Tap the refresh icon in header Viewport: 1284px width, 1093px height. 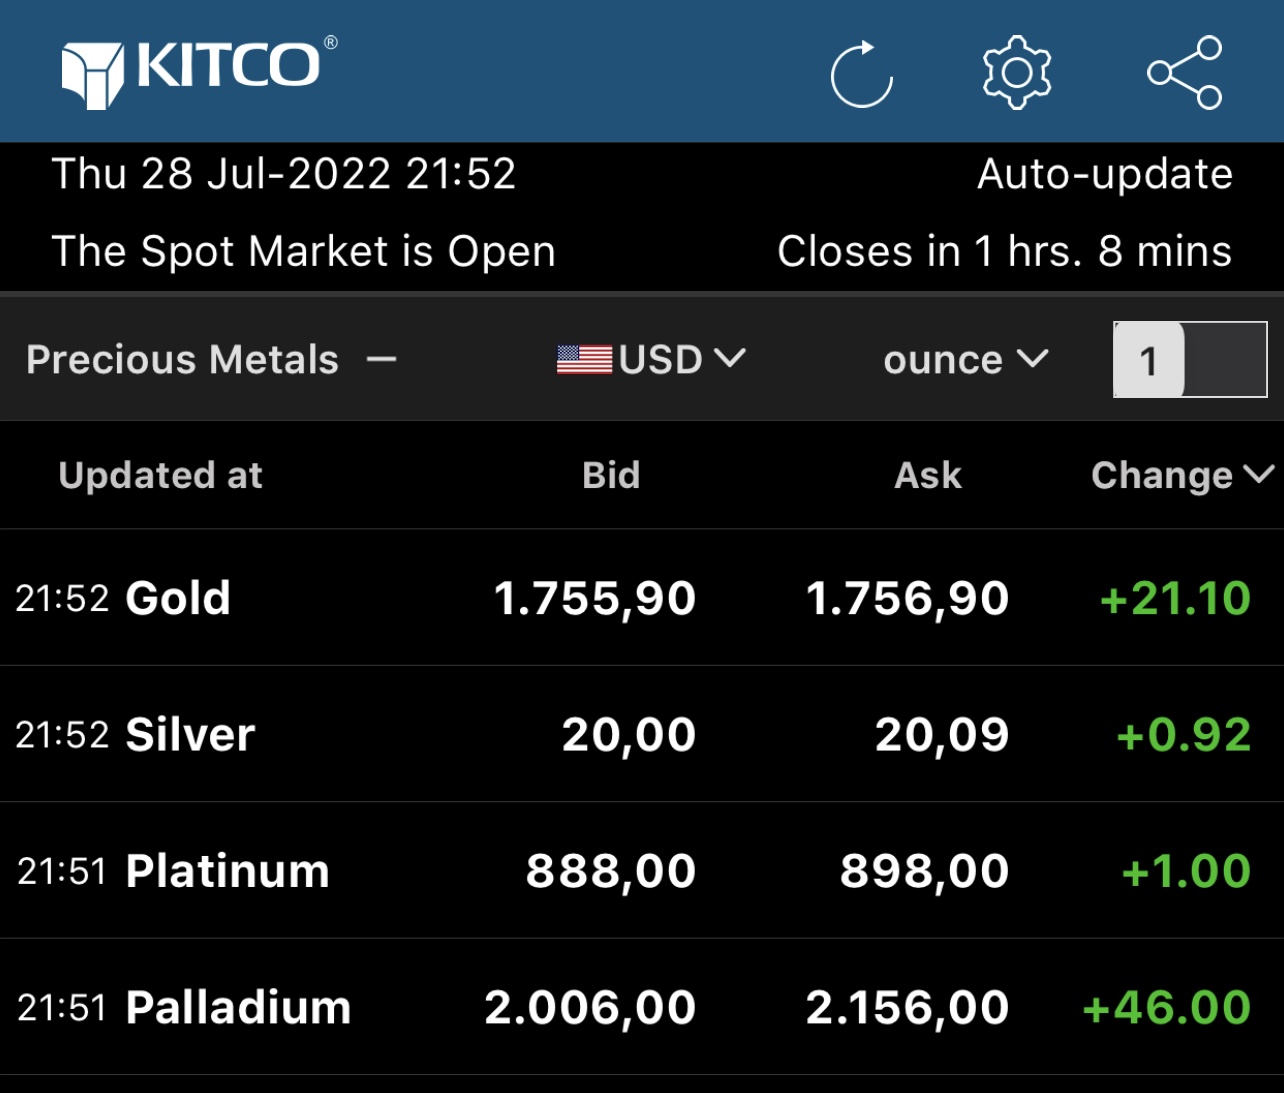(862, 74)
